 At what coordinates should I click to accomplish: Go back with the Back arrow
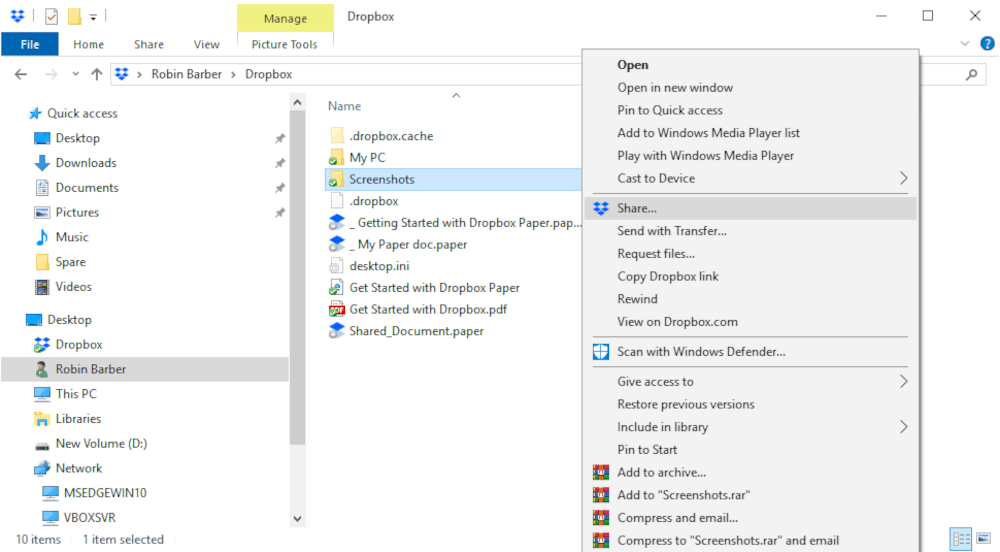(x=21, y=75)
